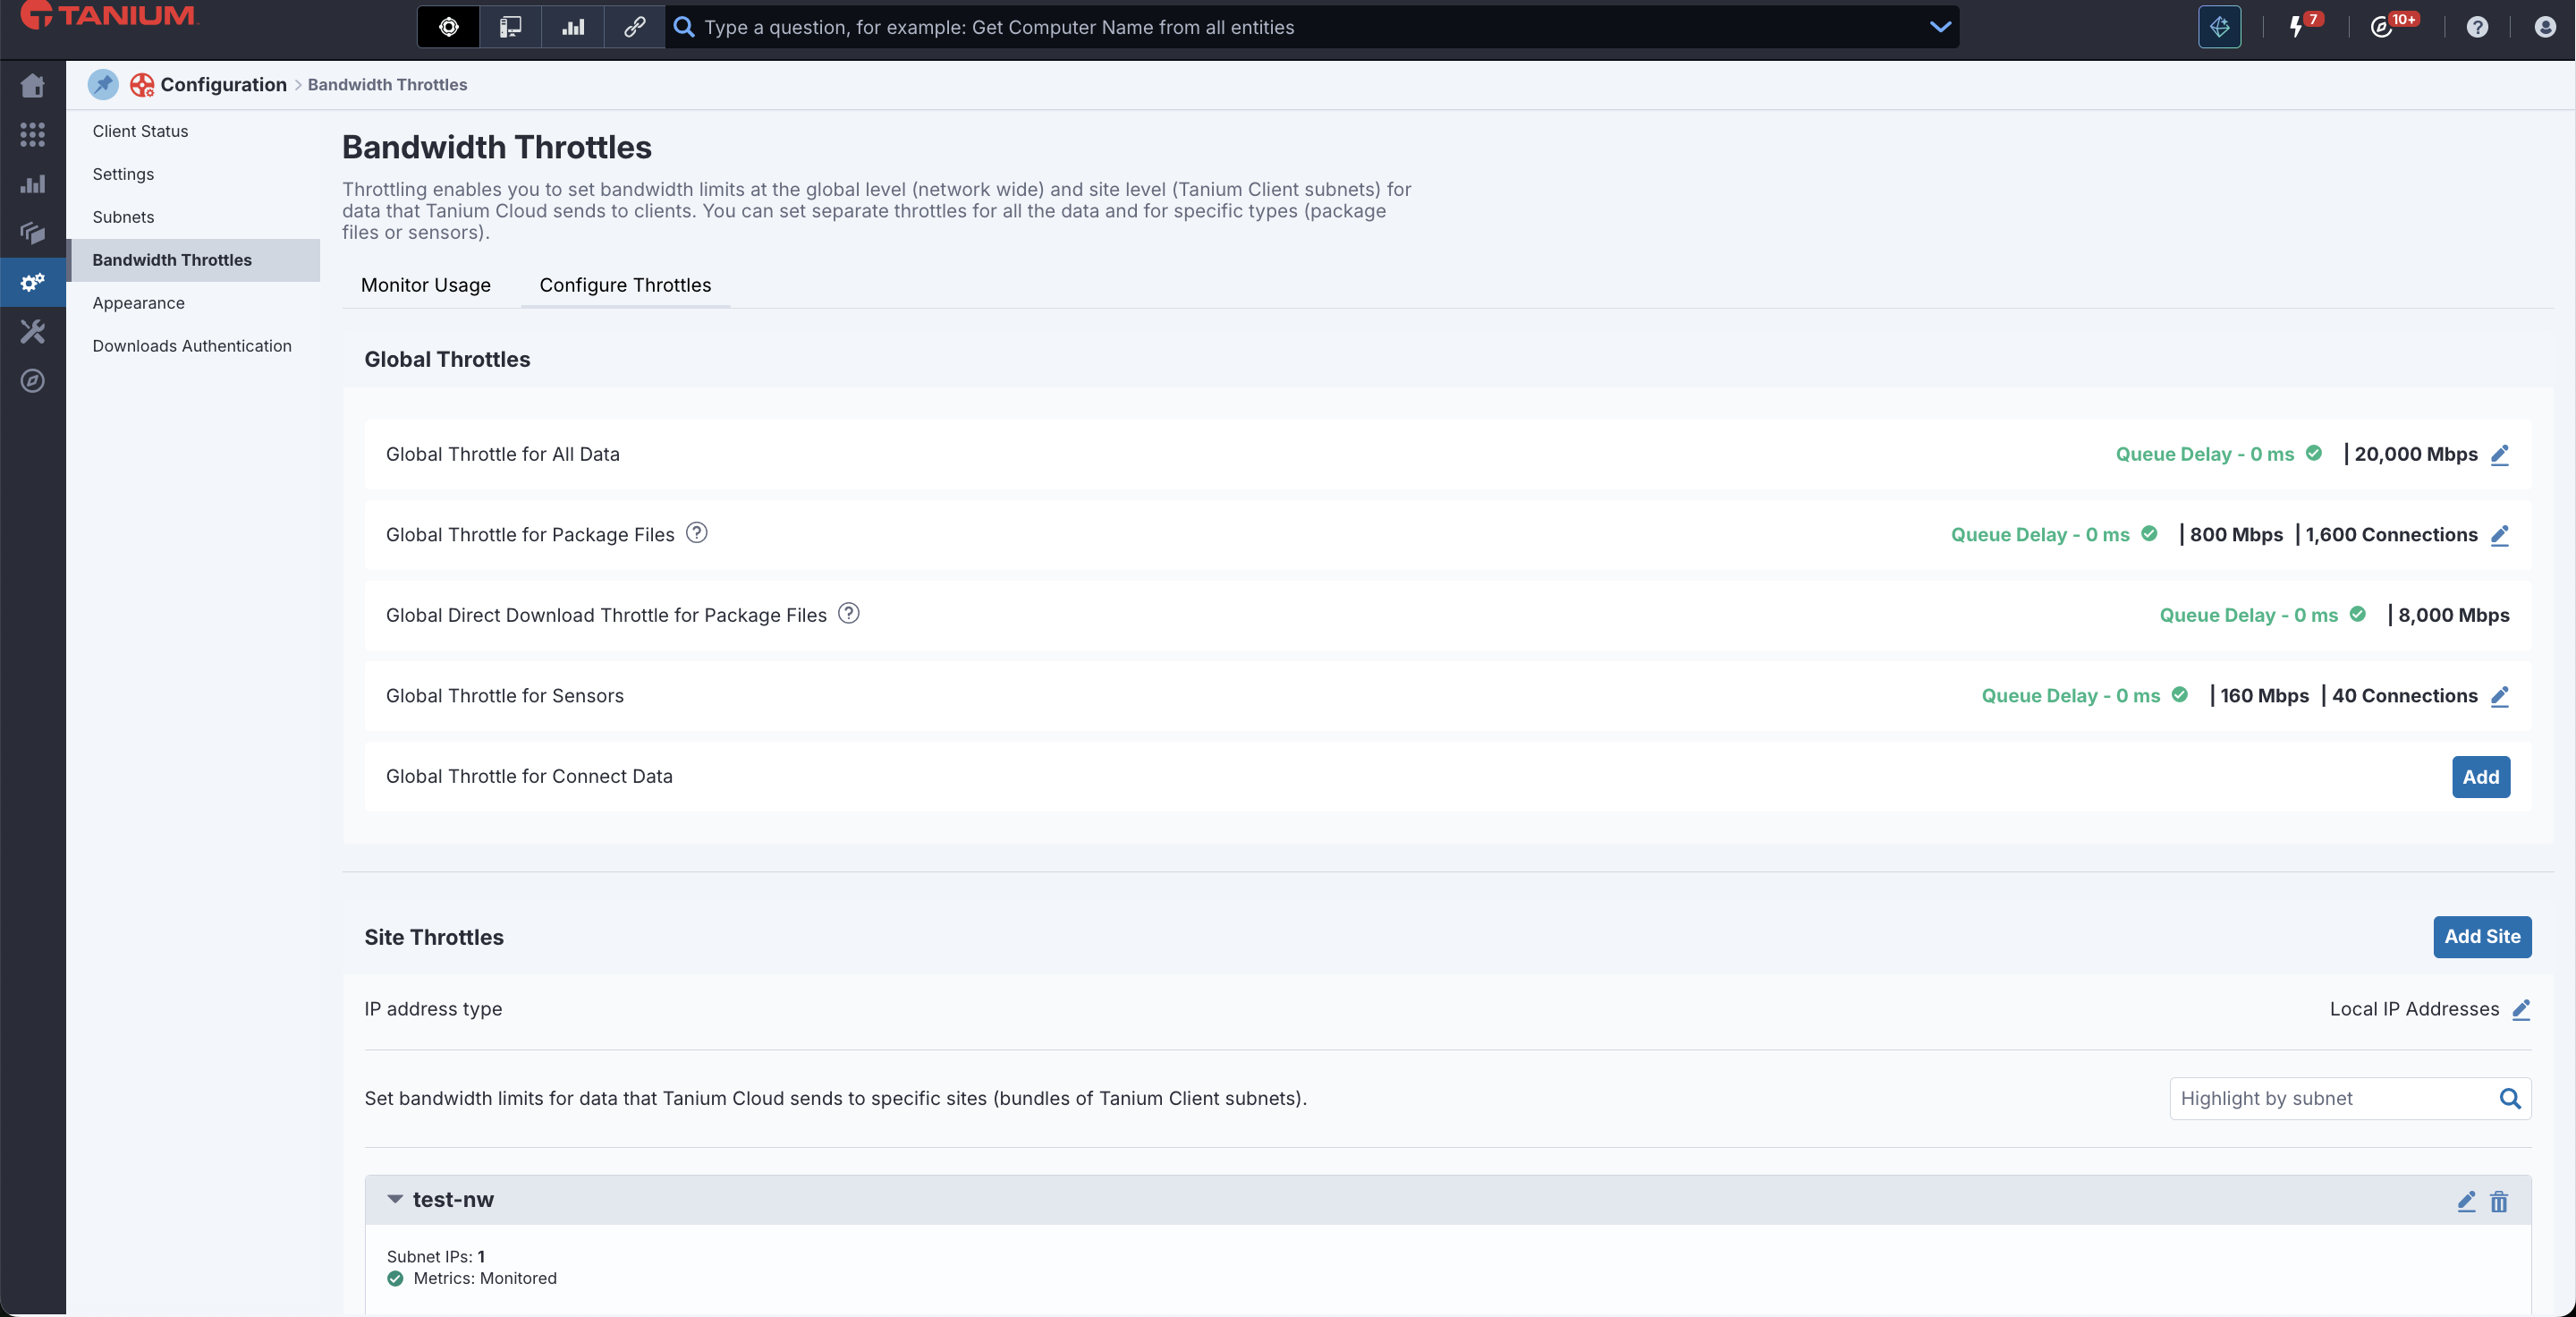Click pencil icon for Package Files throttle
This screenshot has width=2576, height=1317.
click(x=2499, y=535)
